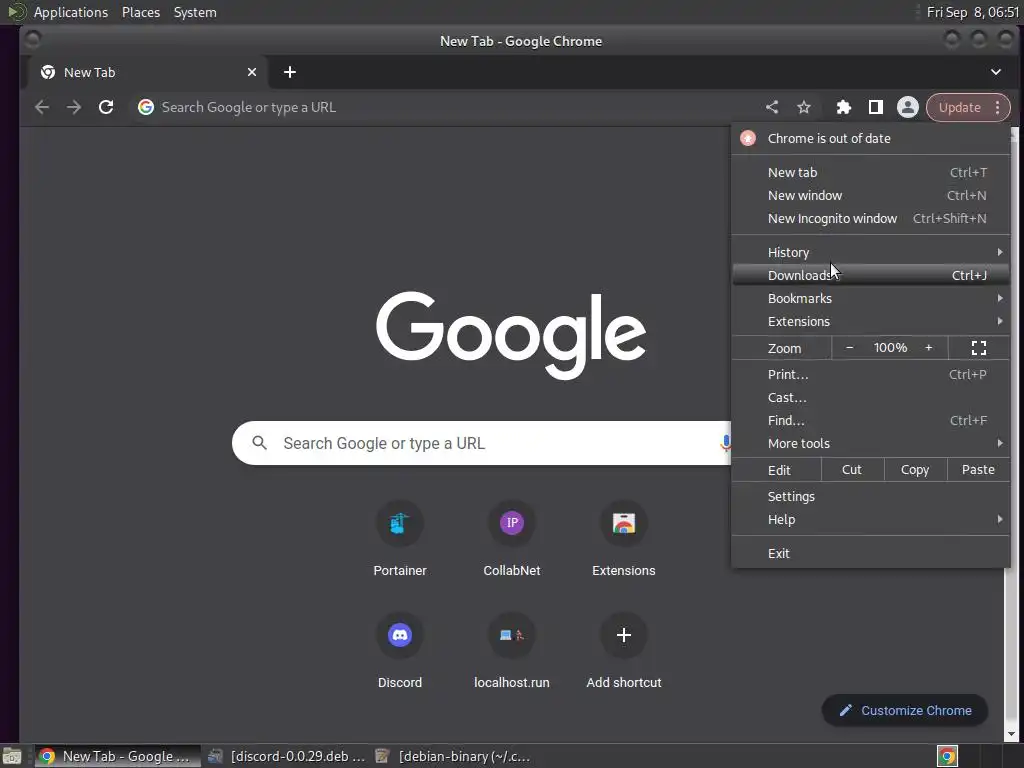
Task: Open the Places menu in the top panel
Action: coord(141,12)
